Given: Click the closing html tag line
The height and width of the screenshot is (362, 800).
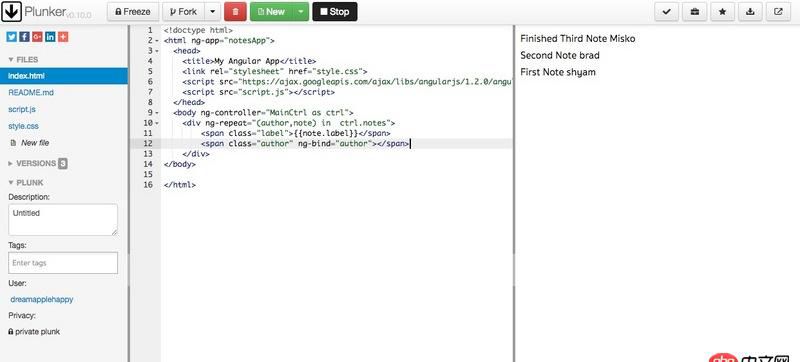Looking at the screenshot, I should coord(180,185).
